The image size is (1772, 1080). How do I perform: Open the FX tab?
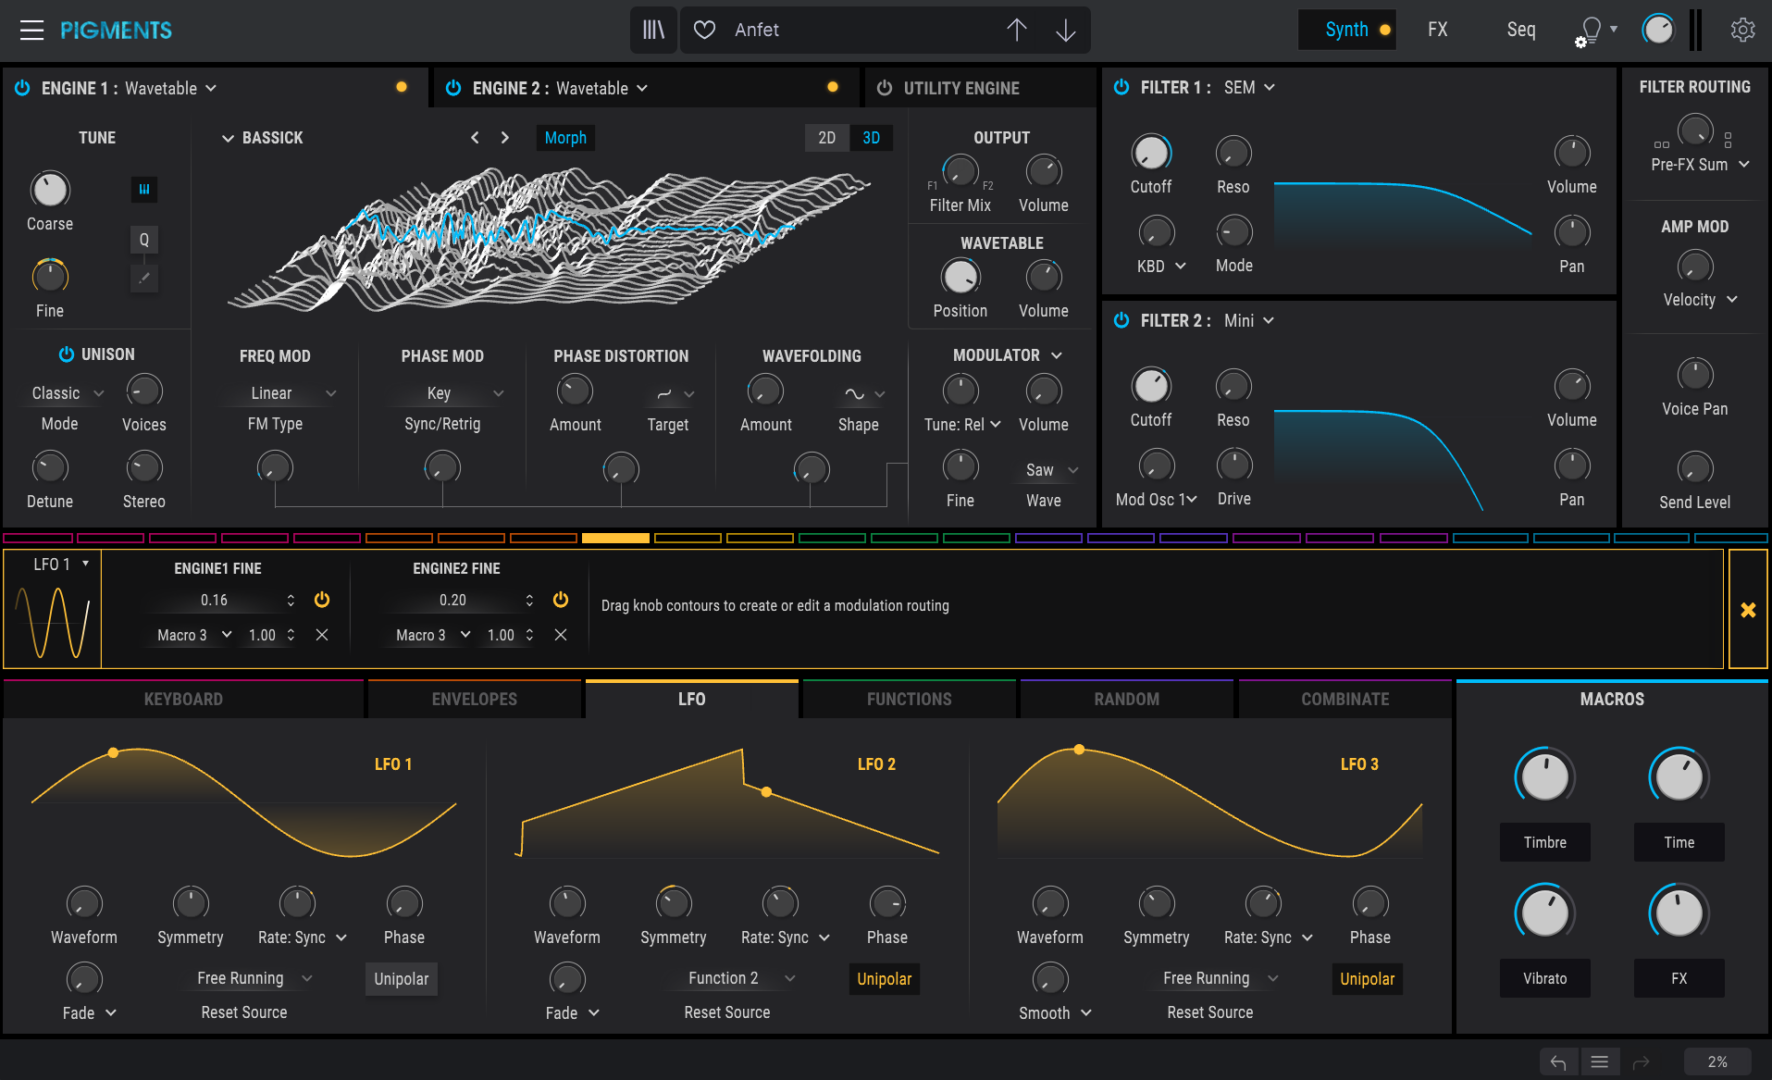[x=1437, y=30]
